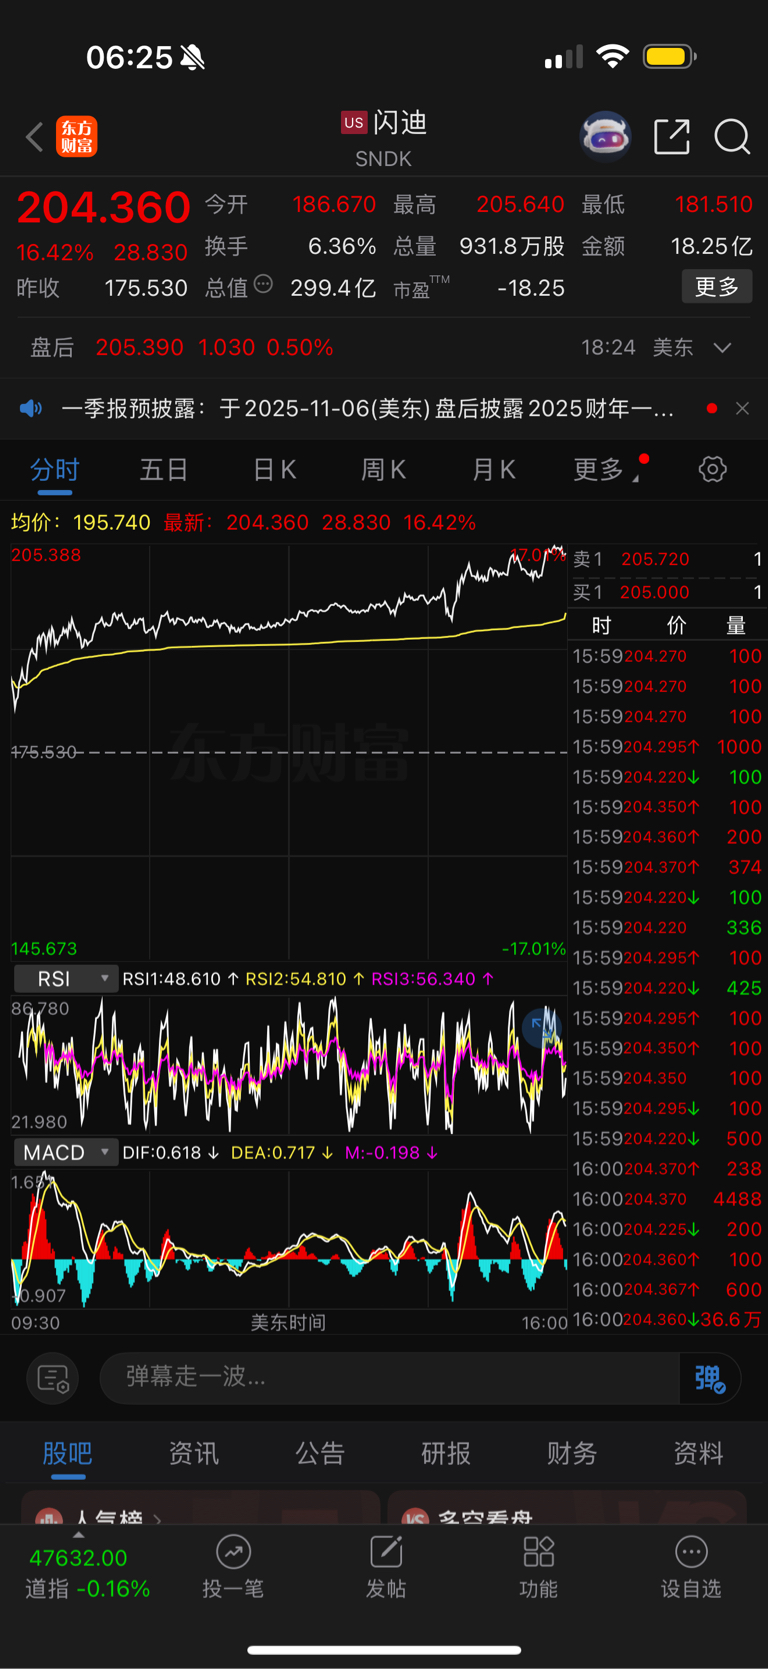Open the 资讯 tab

(x=193, y=1453)
